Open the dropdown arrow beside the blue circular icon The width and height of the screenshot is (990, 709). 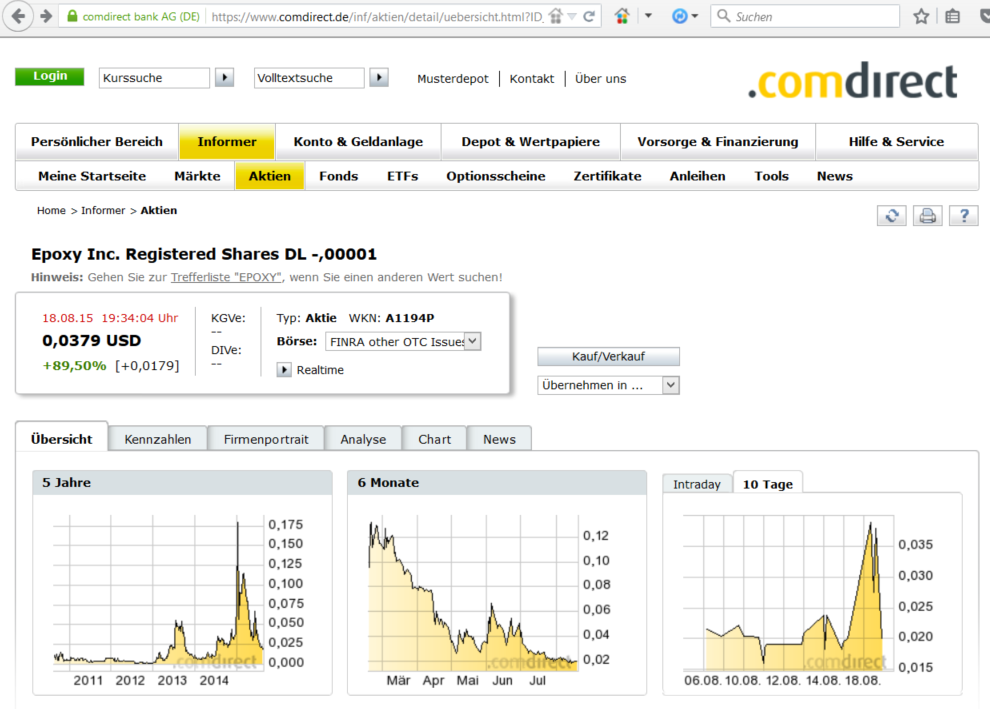pos(695,16)
